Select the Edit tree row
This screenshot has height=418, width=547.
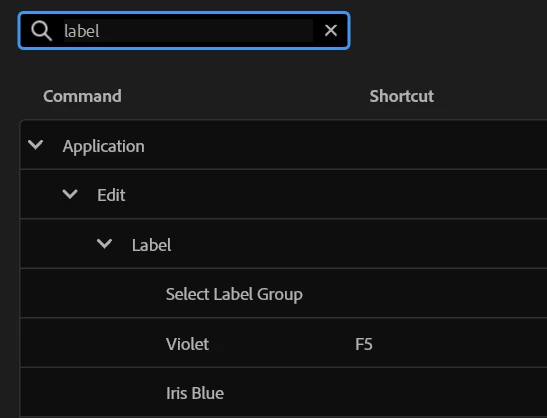(x=284, y=194)
